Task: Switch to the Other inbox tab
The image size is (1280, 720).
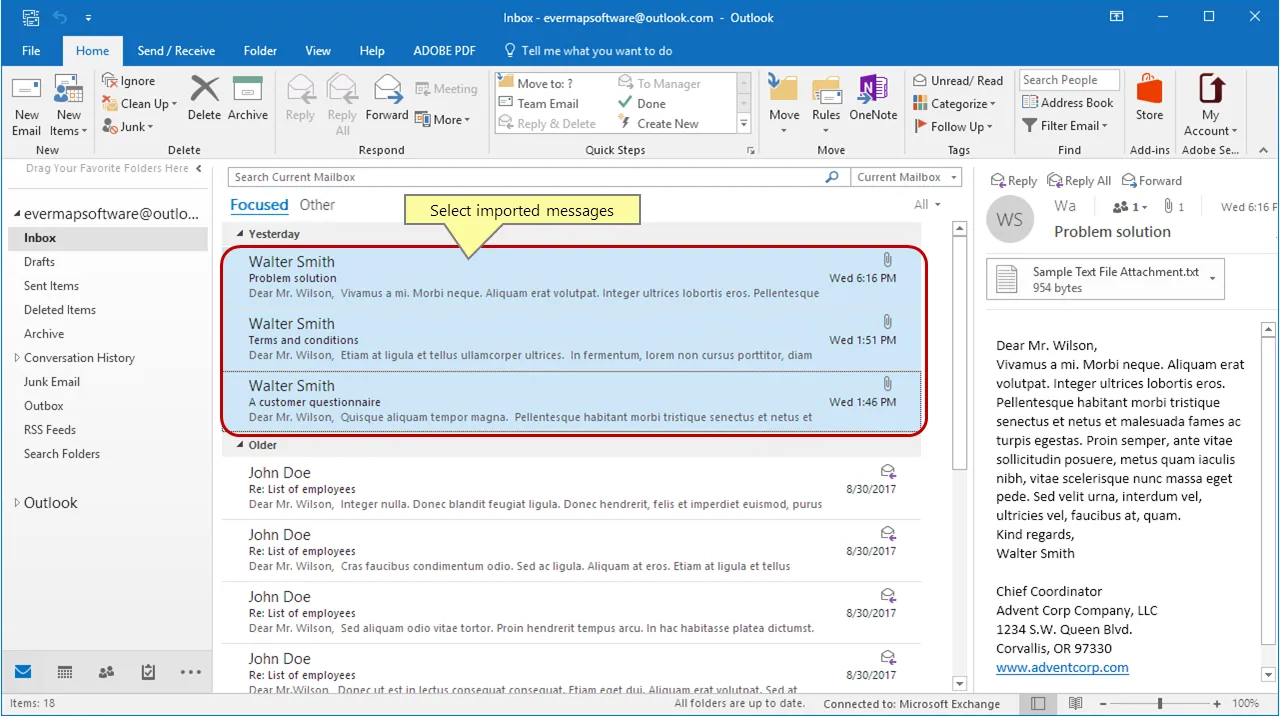Action: pyautogui.click(x=317, y=205)
